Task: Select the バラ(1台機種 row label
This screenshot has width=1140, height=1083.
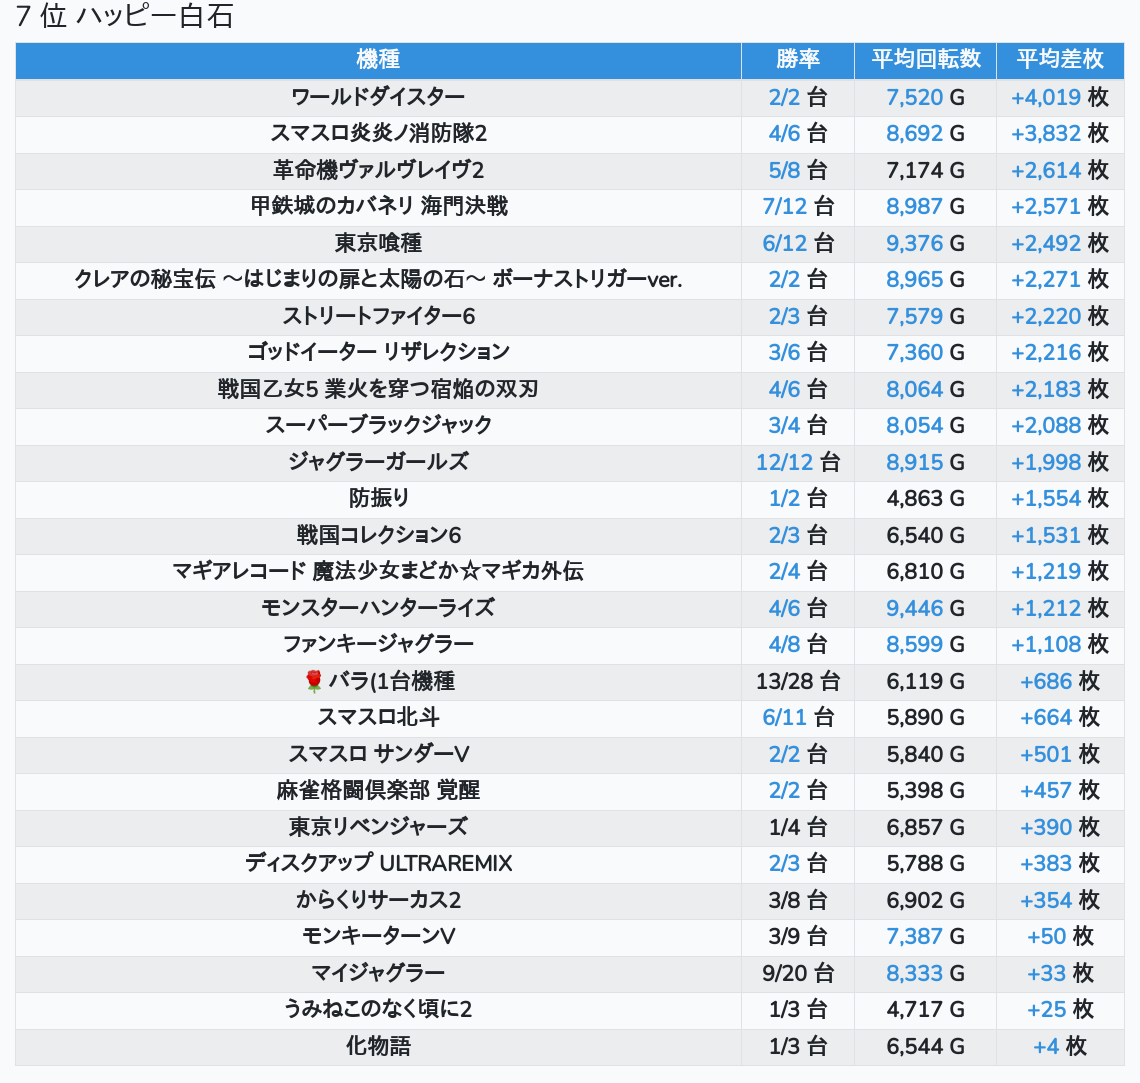Action: pyautogui.click(x=391, y=681)
